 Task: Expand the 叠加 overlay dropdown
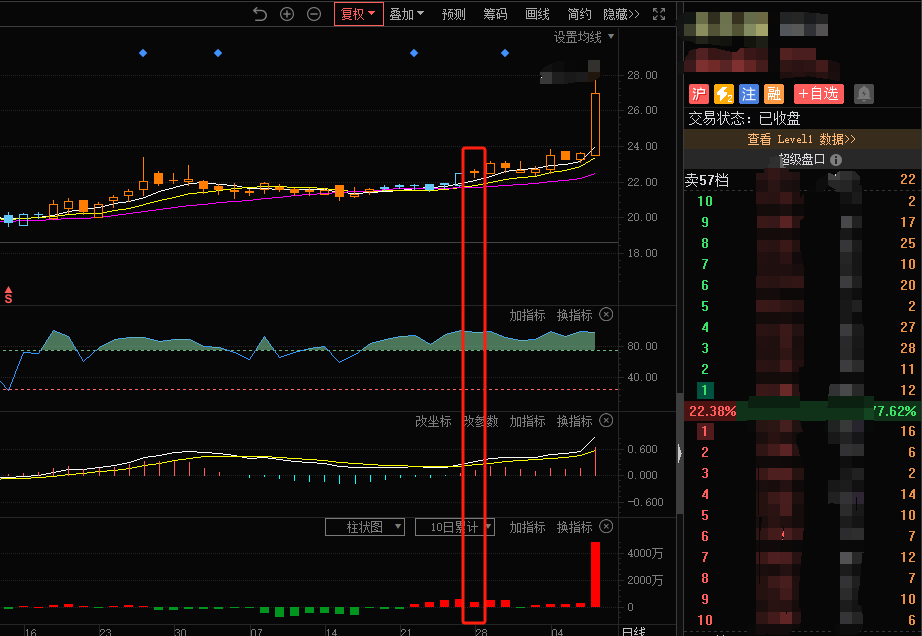click(x=406, y=14)
